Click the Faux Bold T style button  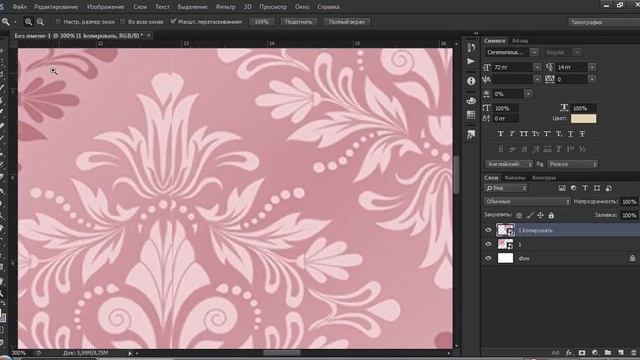pos(500,133)
